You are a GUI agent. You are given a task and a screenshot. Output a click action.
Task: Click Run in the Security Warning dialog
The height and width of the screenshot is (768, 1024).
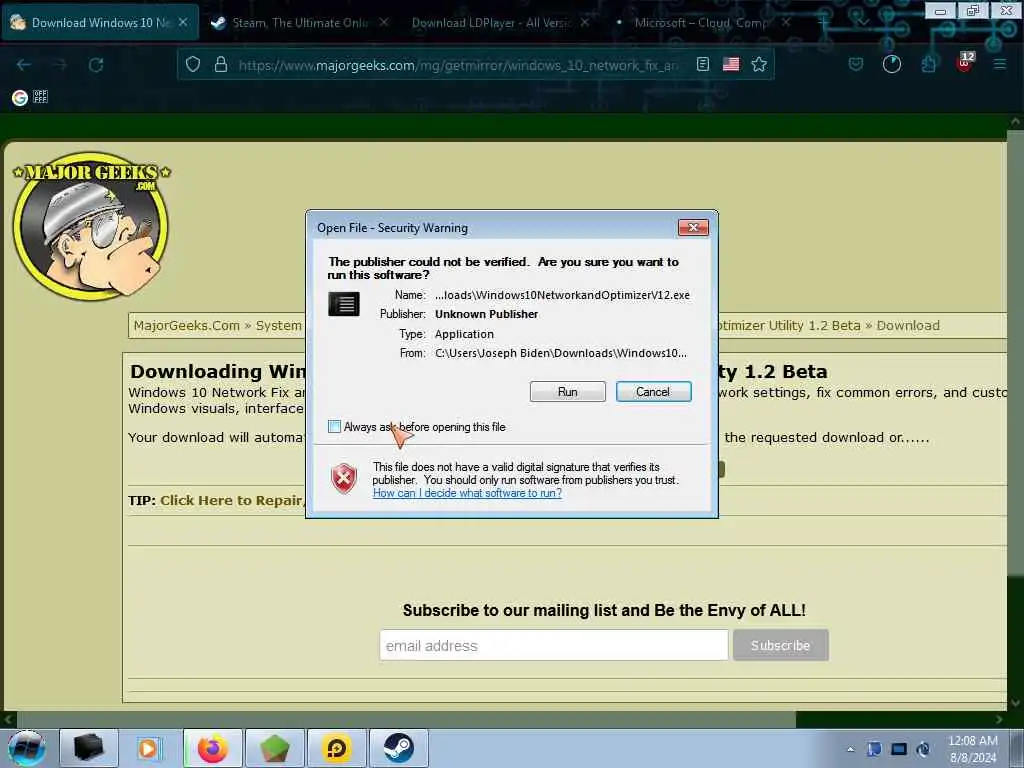567,392
